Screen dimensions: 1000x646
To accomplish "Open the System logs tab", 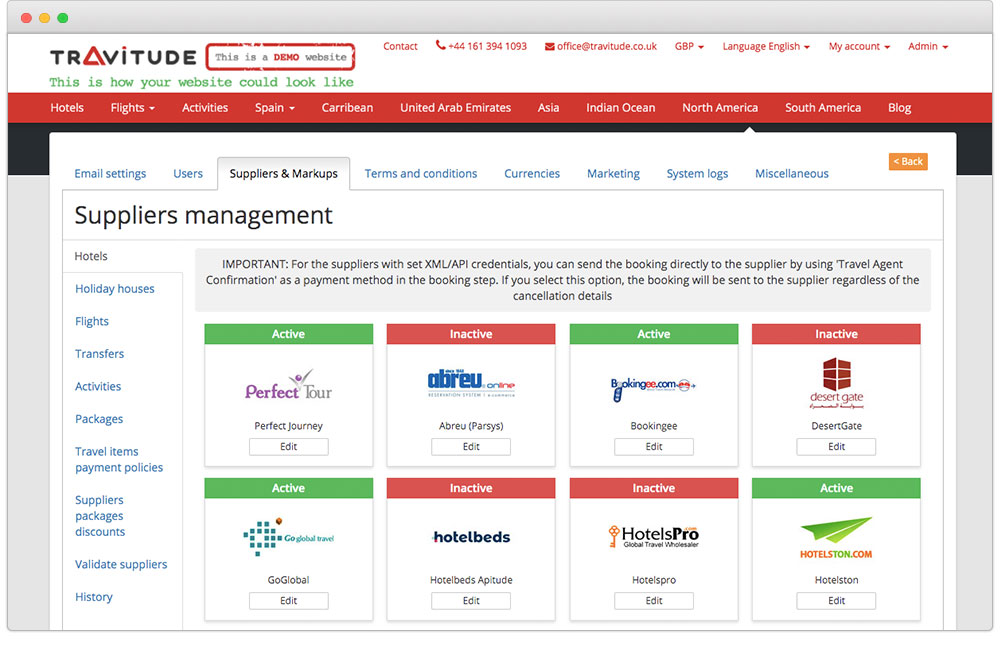I will [697, 173].
